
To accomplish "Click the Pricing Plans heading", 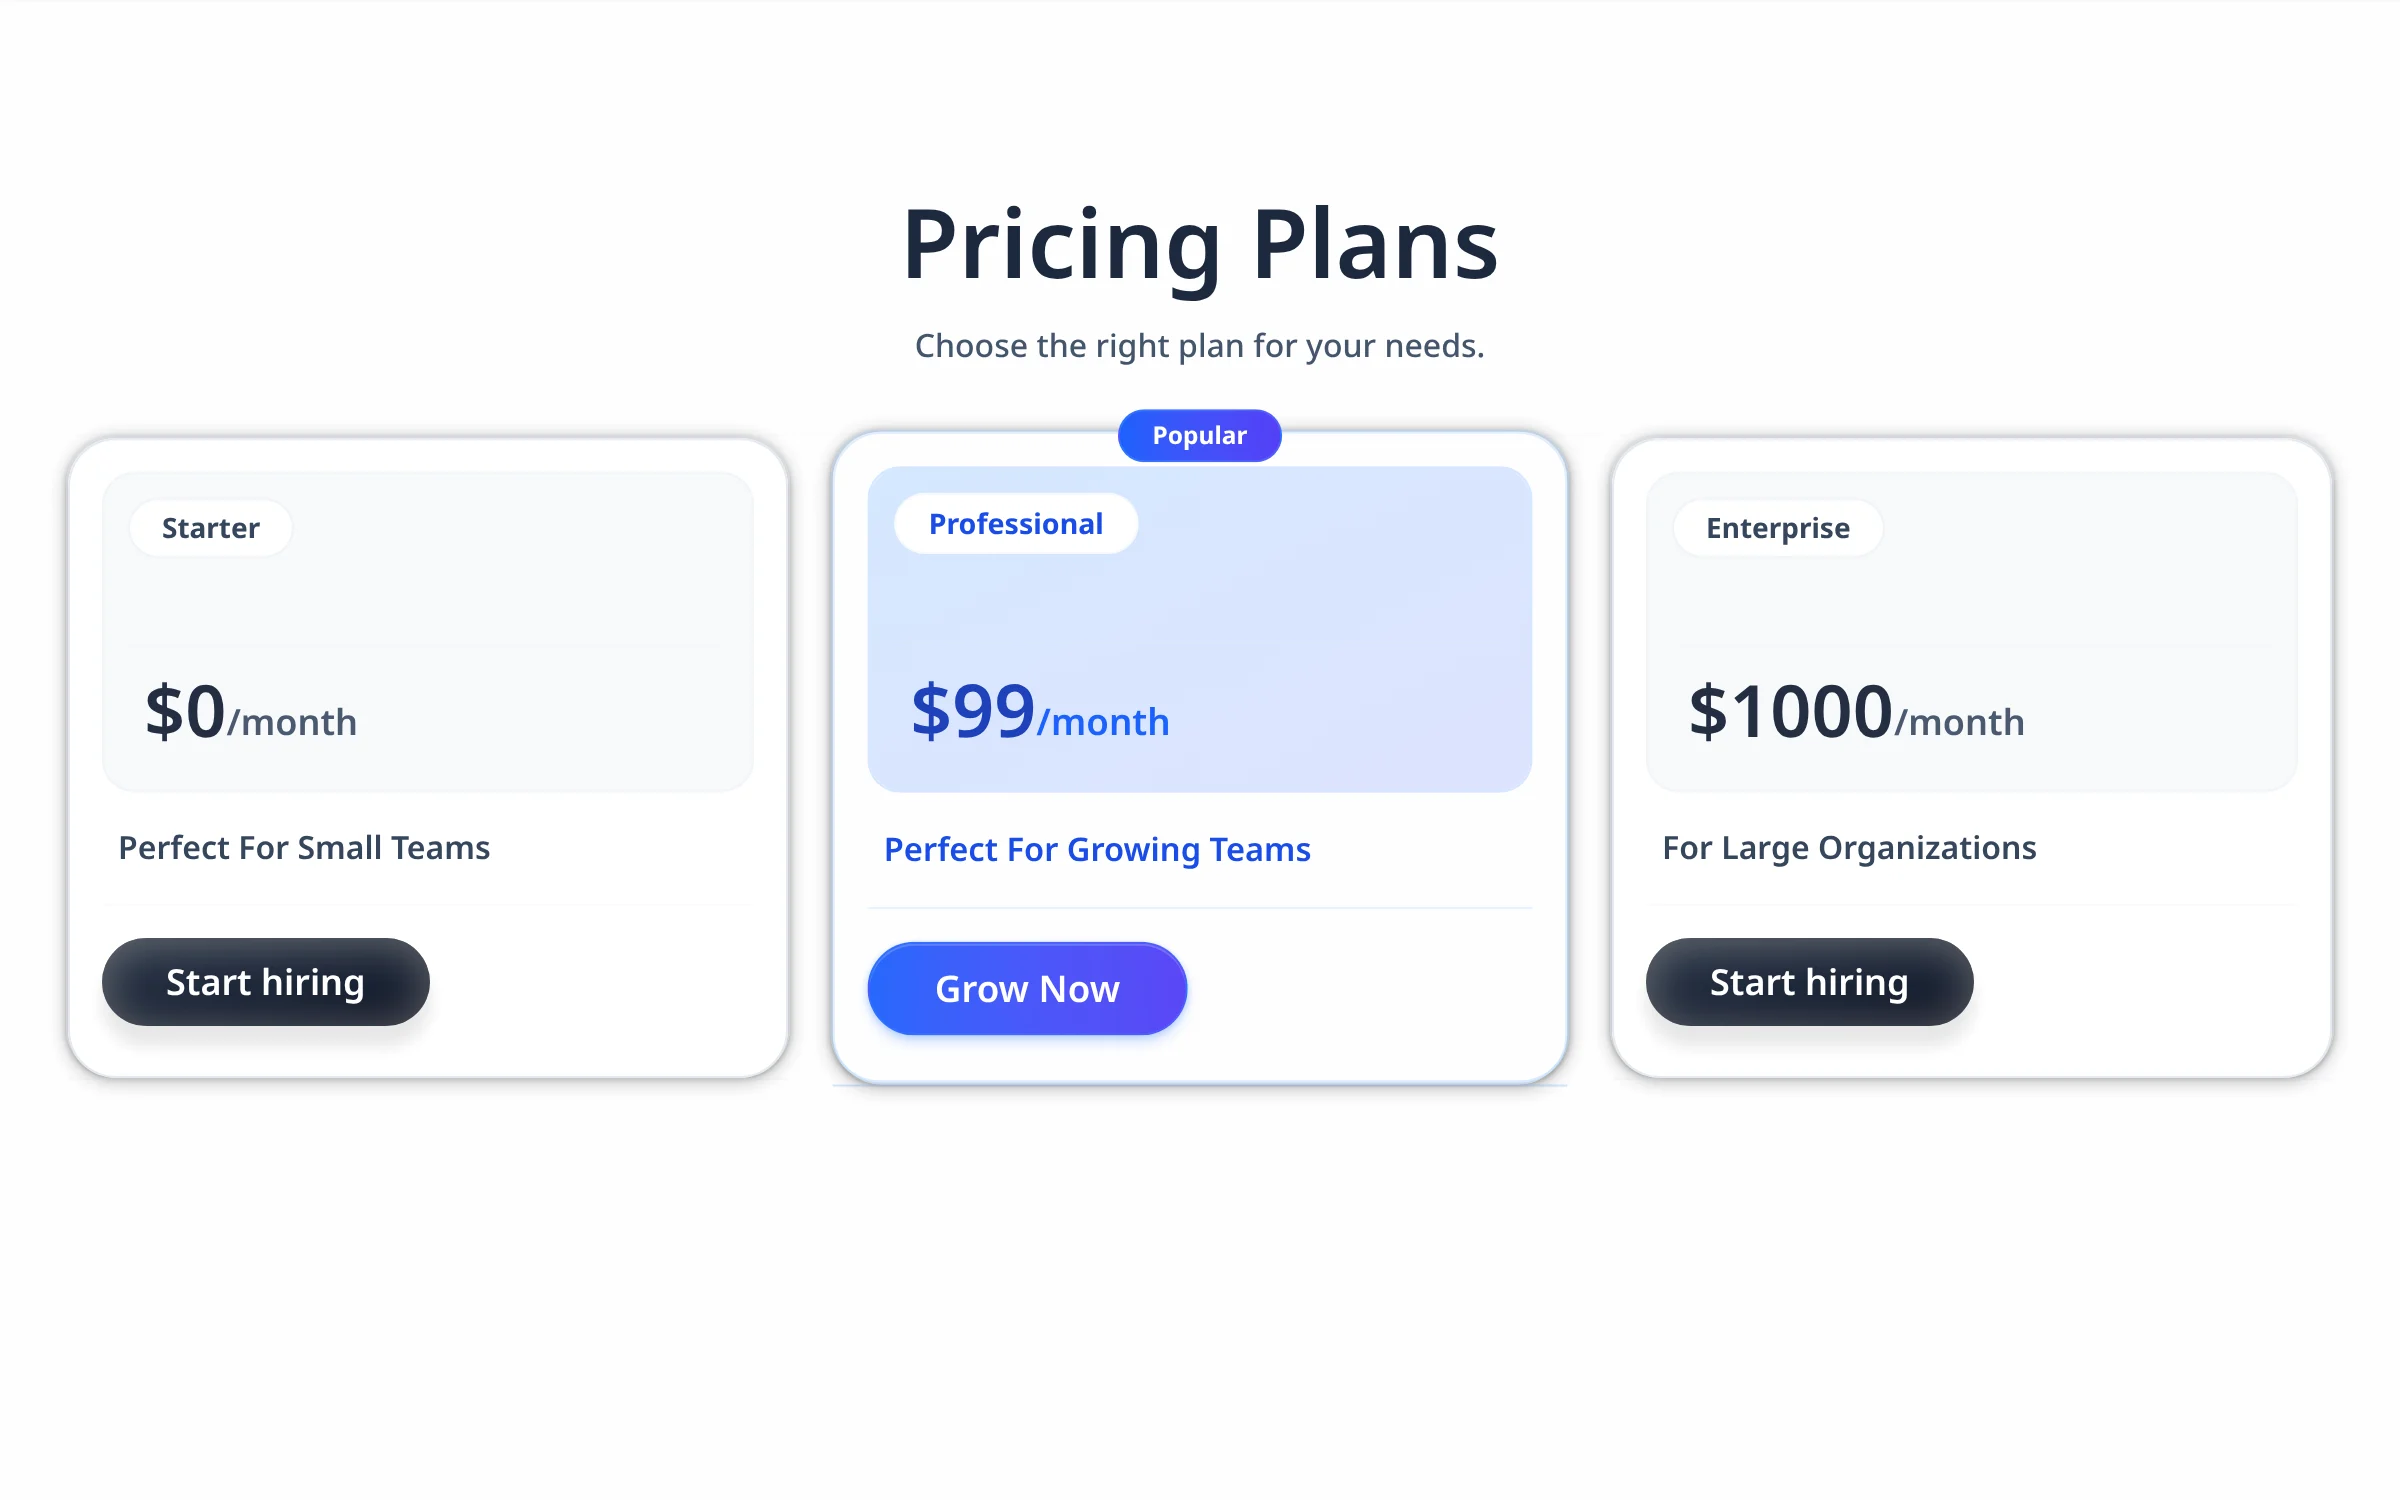I will (1200, 245).
